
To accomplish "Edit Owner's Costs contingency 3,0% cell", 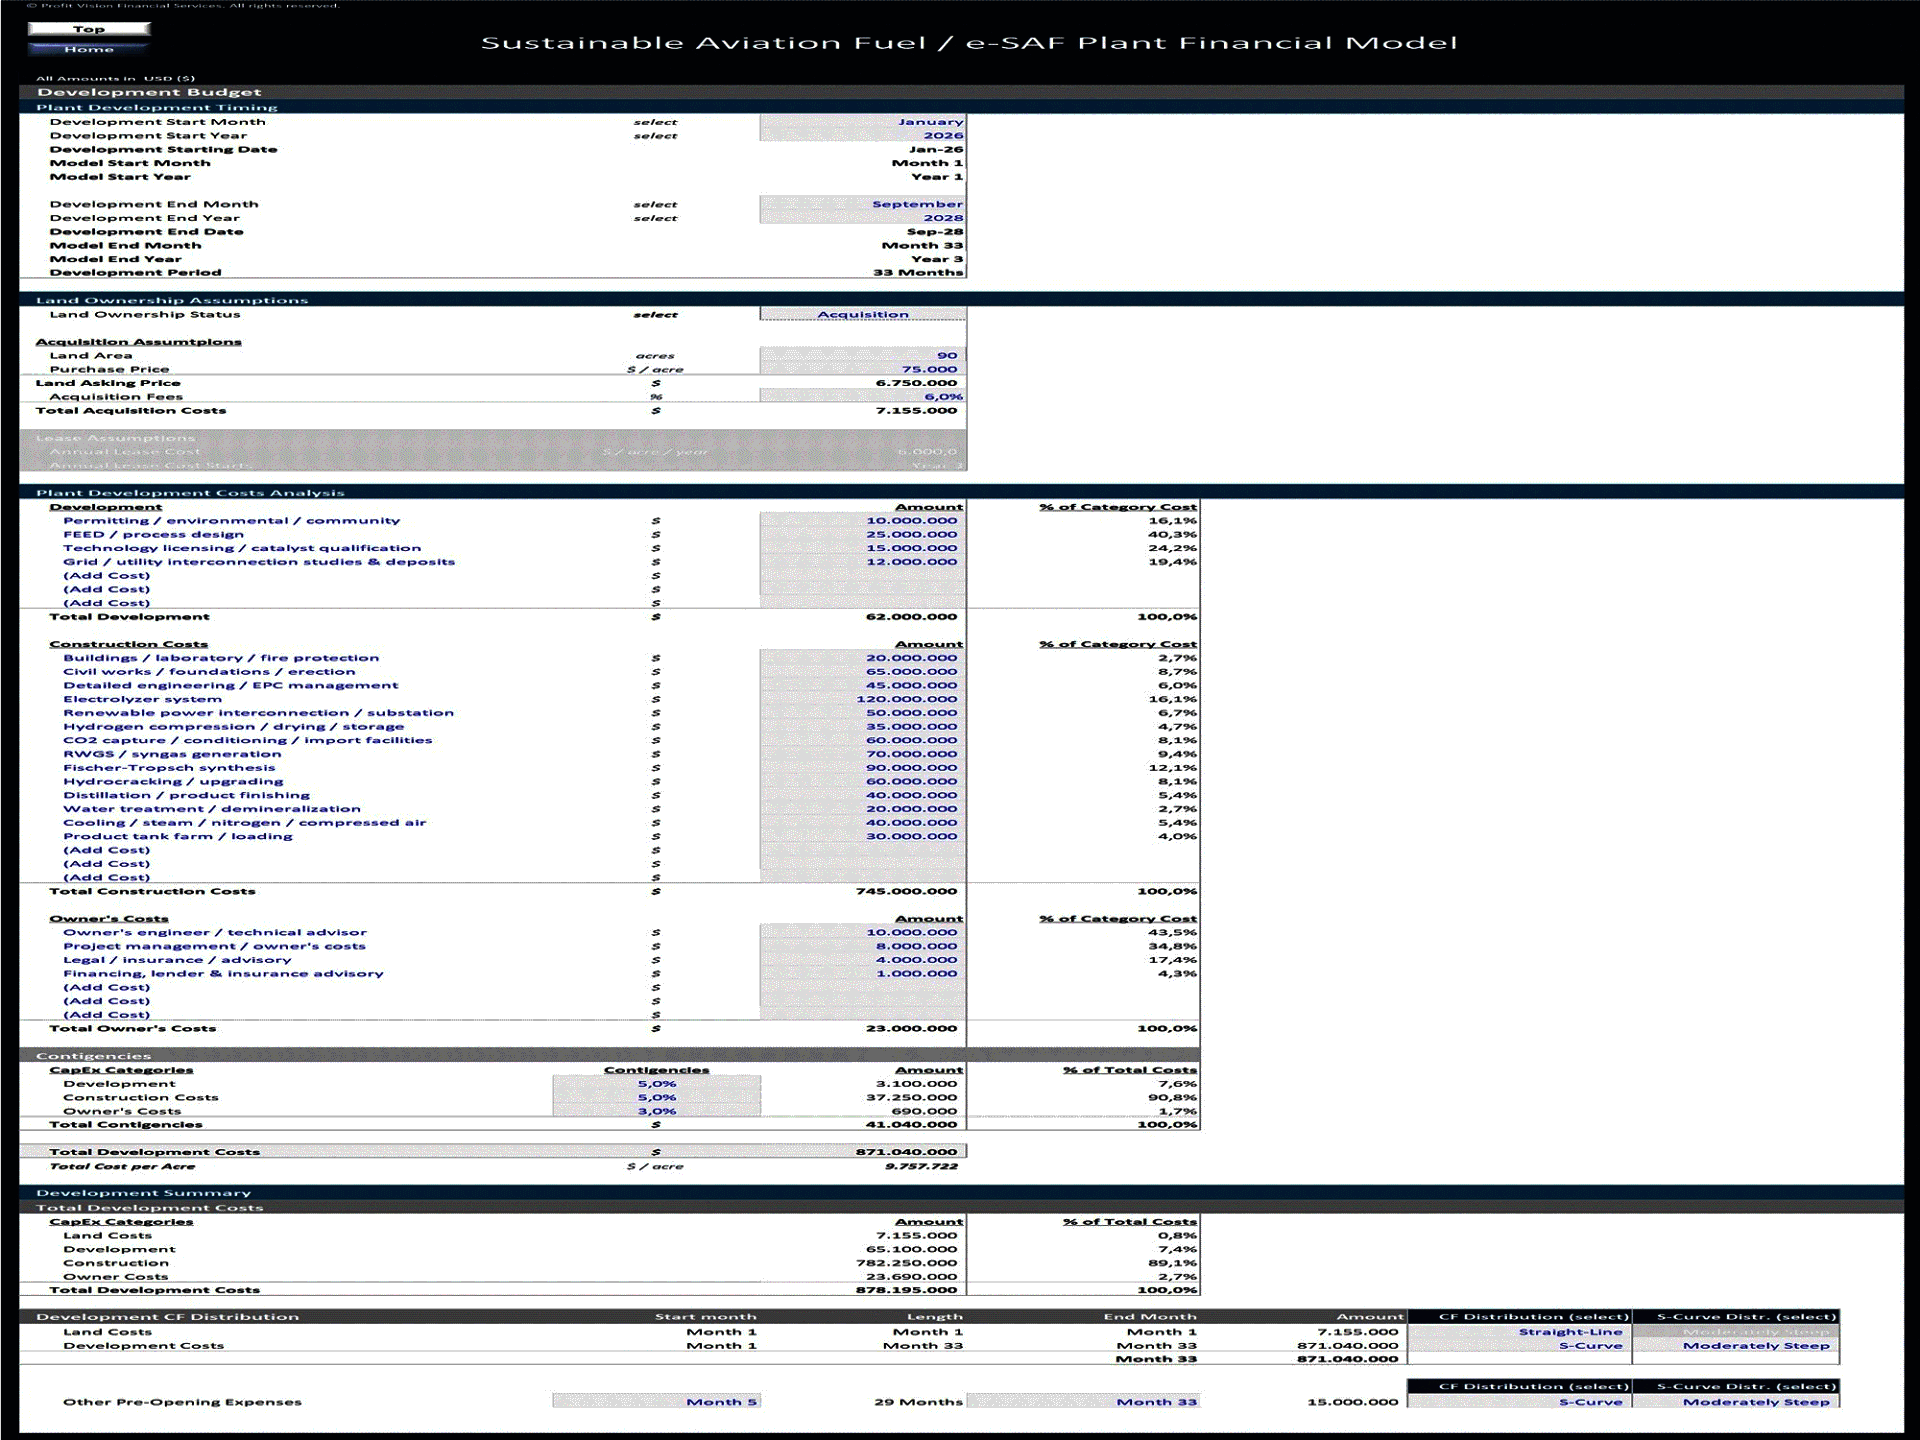I will tap(656, 1111).
